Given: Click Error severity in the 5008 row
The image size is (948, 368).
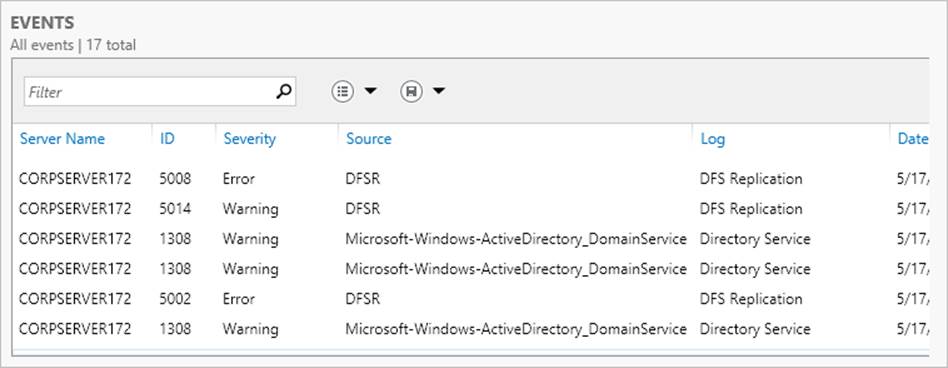Looking at the screenshot, I should [239, 179].
